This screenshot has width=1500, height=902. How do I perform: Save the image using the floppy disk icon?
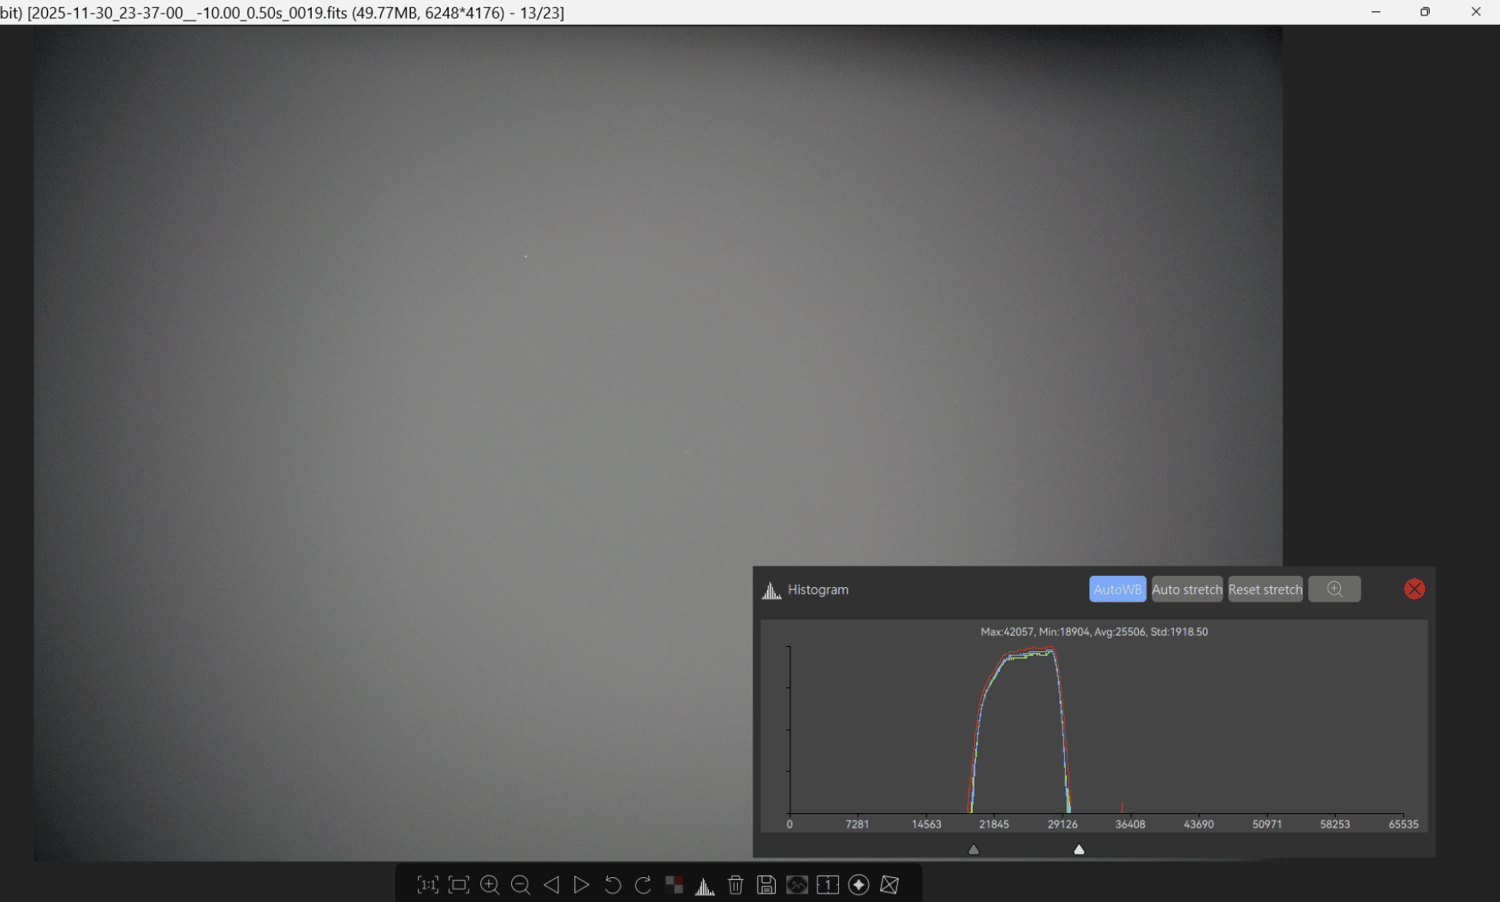point(766,885)
